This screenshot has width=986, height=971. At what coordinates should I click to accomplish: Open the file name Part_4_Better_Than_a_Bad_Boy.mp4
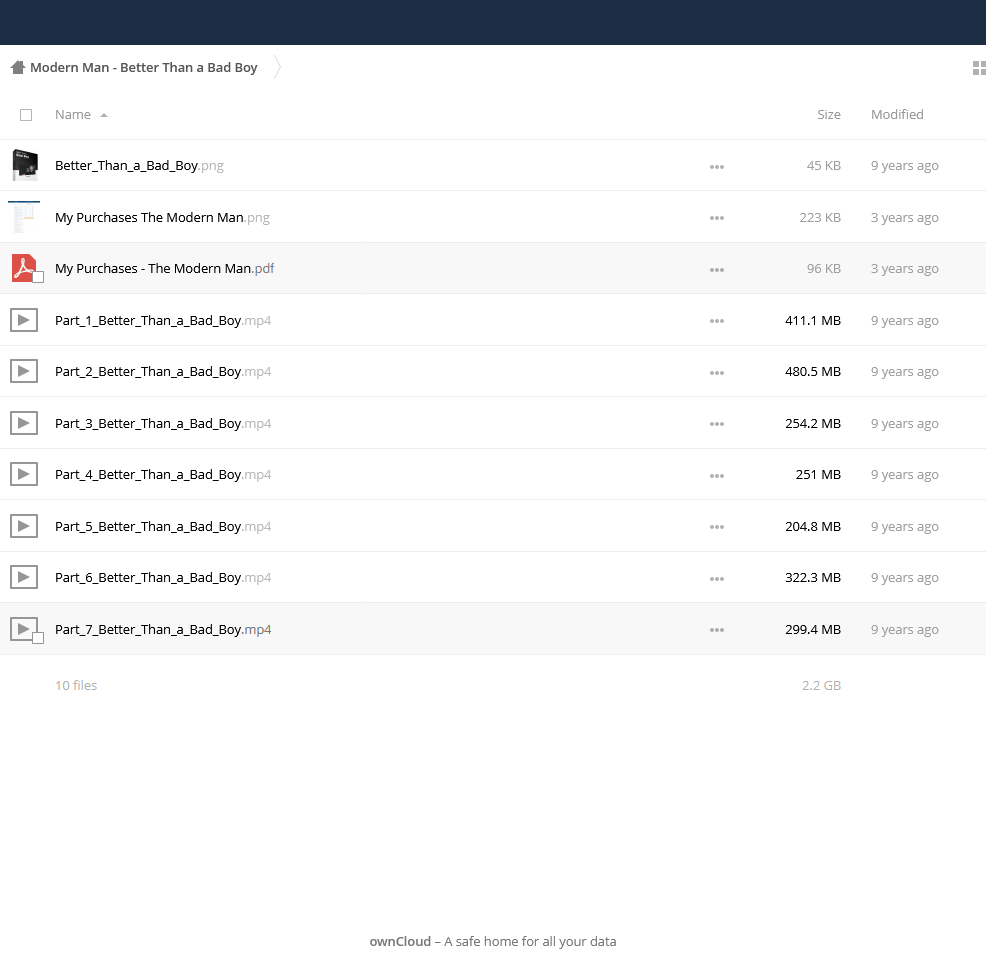pos(163,475)
